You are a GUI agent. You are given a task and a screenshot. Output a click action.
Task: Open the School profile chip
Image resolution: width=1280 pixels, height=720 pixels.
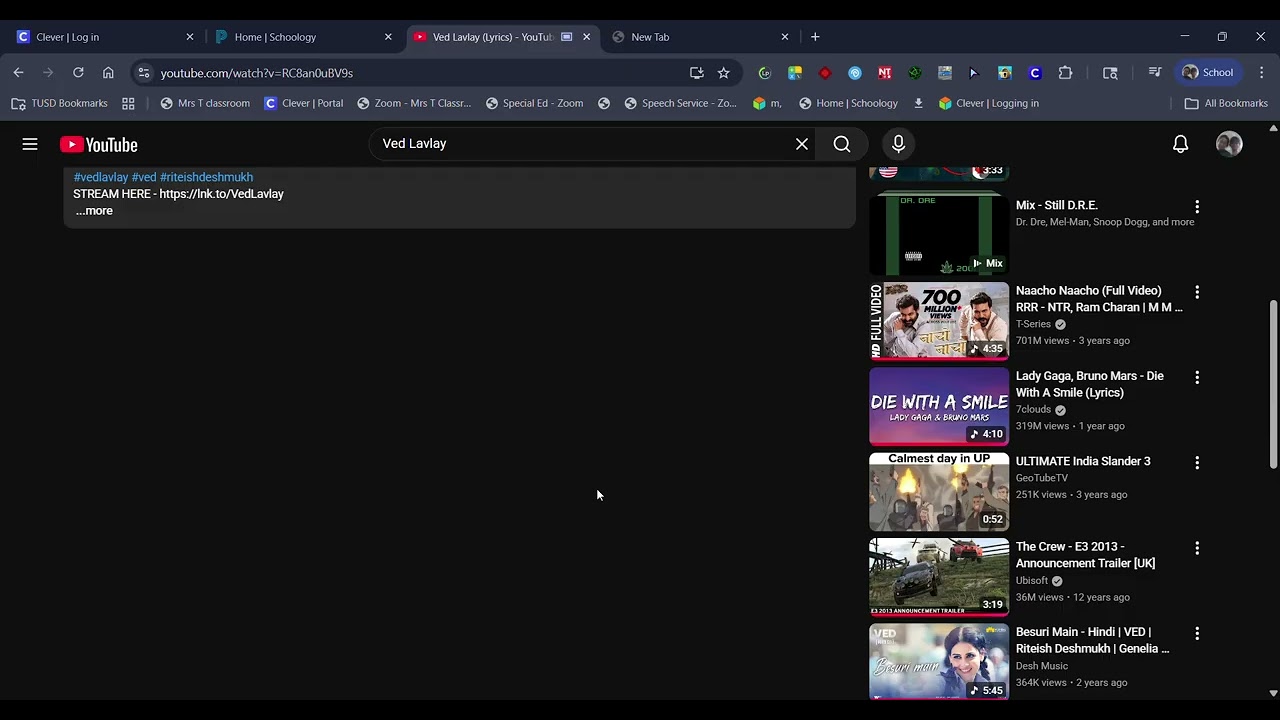[1208, 72]
